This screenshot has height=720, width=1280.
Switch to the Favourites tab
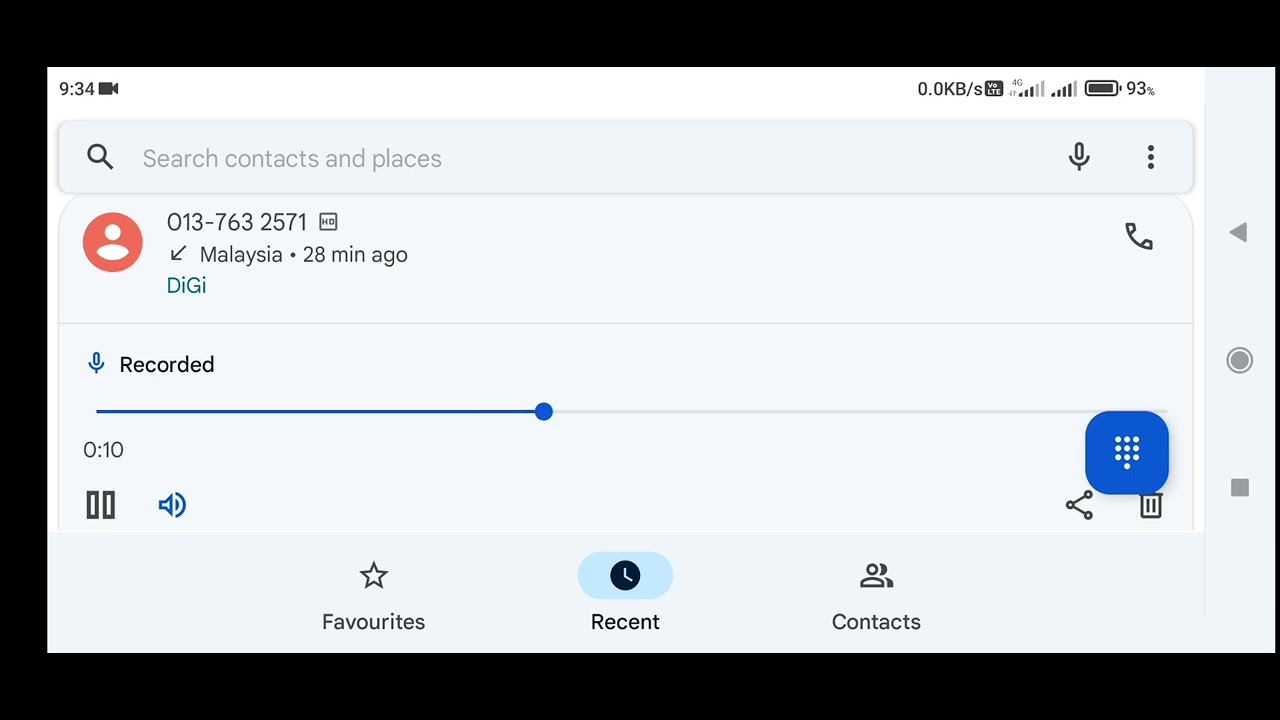pos(373,596)
